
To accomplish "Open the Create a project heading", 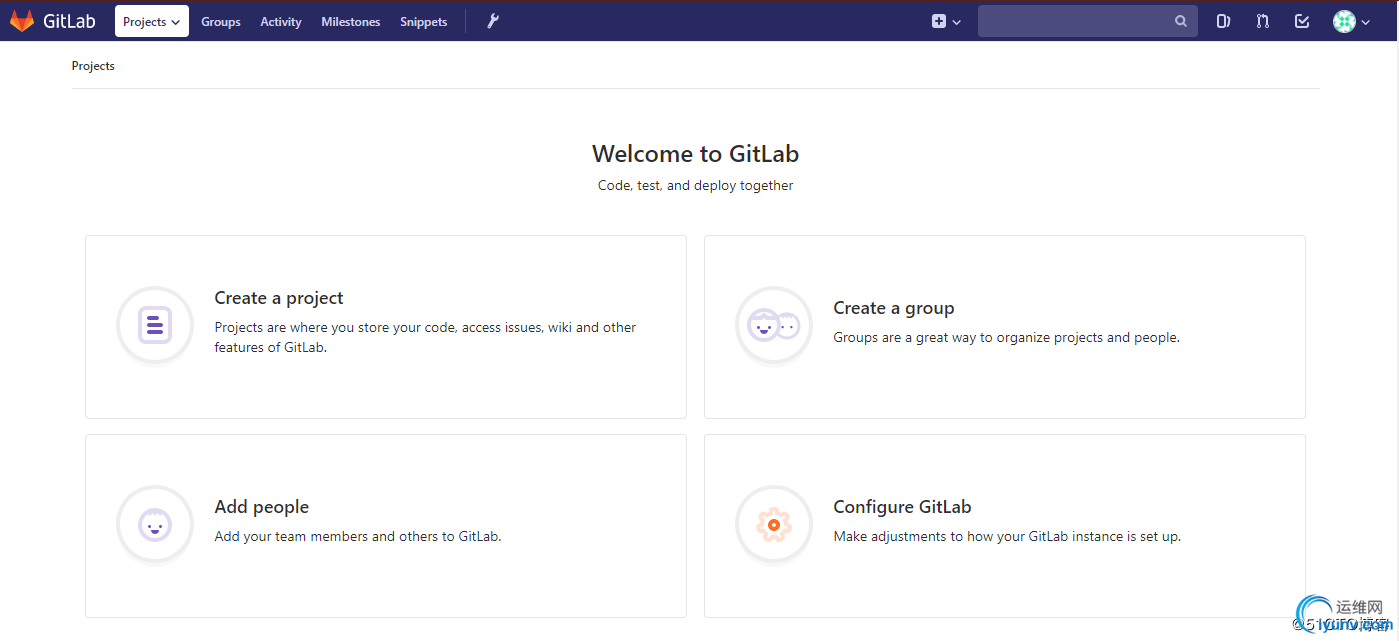I will pyautogui.click(x=279, y=298).
